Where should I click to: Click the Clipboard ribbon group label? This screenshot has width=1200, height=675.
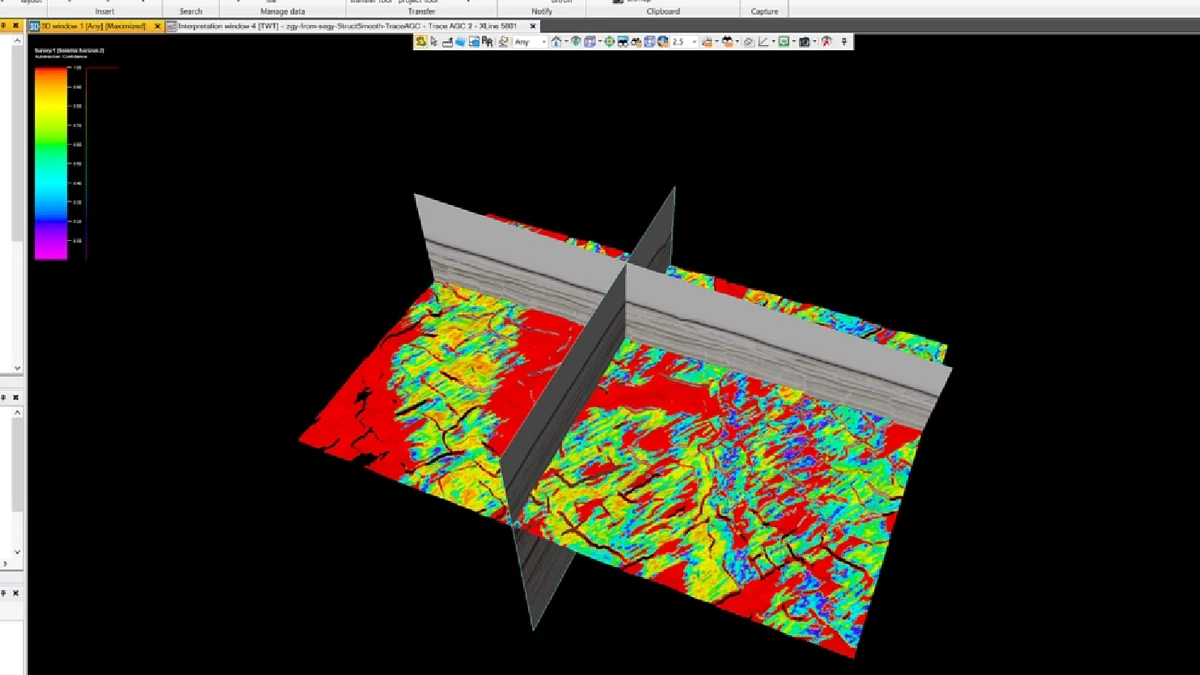click(x=663, y=11)
